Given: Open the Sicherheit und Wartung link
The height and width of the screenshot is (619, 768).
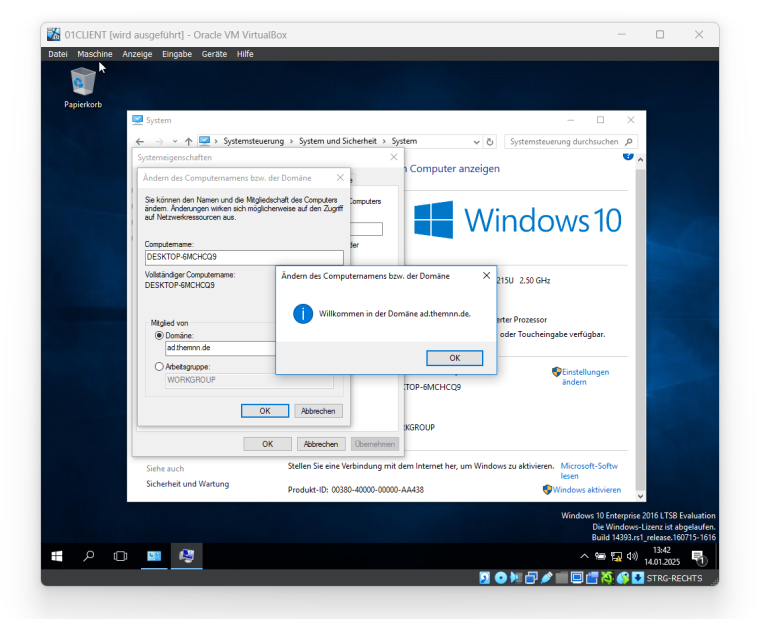Looking at the screenshot, I should click(x=188, y=484).
